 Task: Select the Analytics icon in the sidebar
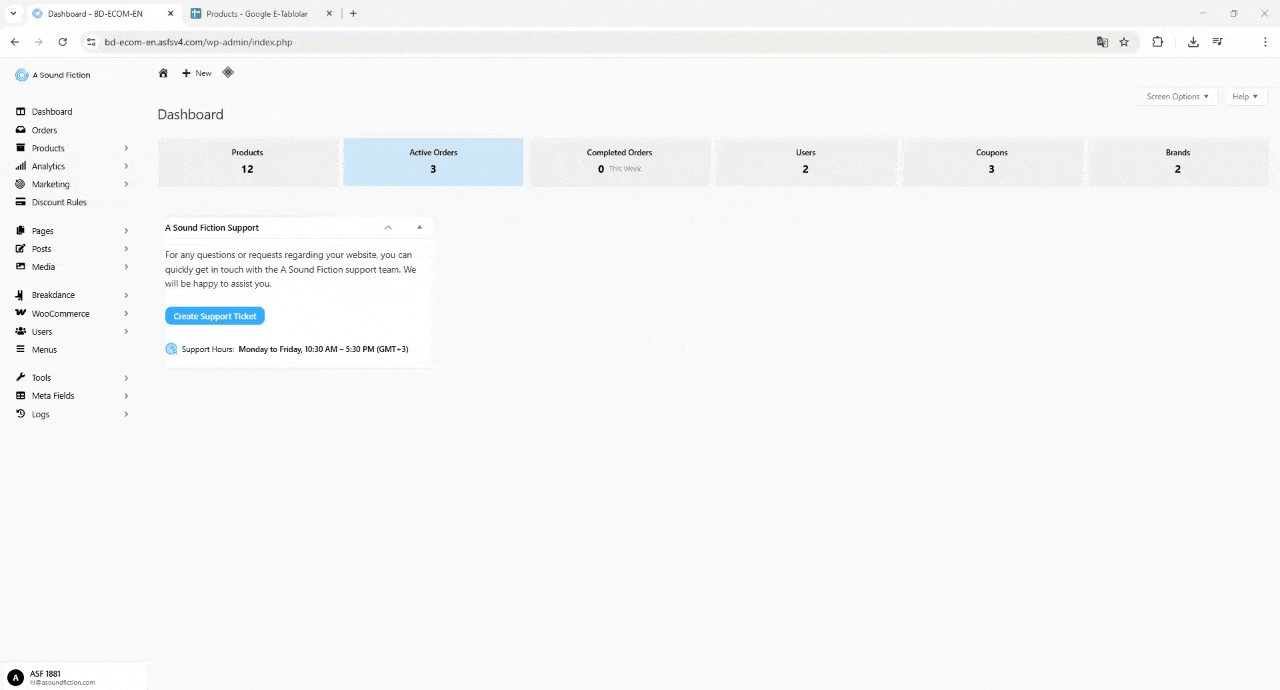click(20, 166)
